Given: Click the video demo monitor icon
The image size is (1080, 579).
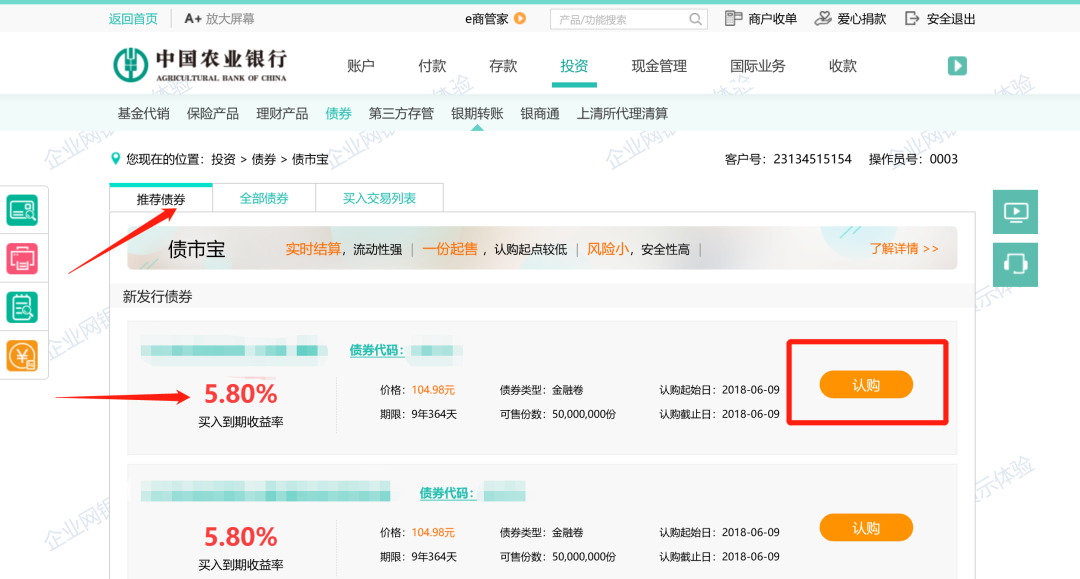Looking at the screenshot, I should [x=1015, y=212].
